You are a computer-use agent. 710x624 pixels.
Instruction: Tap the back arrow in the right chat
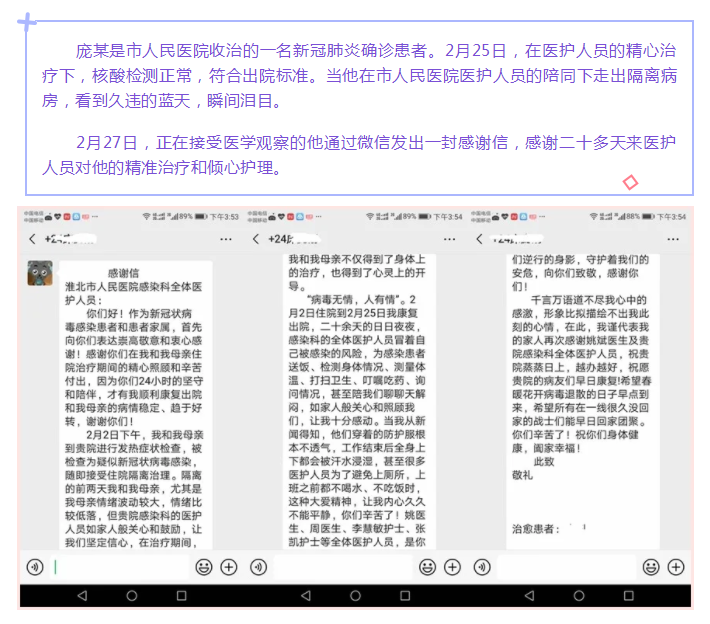coord(481,239)
